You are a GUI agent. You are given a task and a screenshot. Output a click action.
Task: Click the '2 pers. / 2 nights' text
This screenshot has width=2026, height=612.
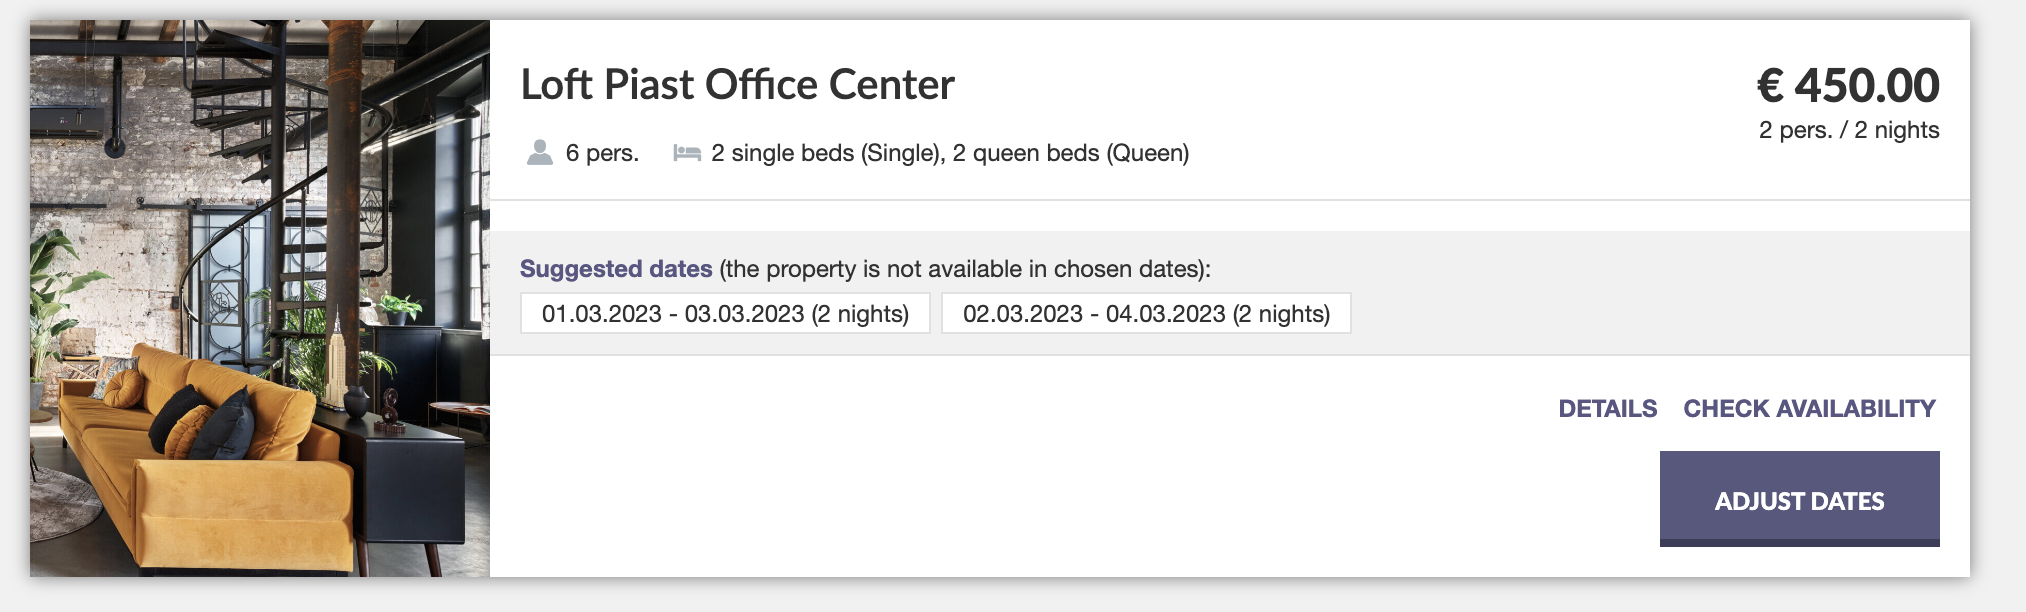(x=1849, y=130)
